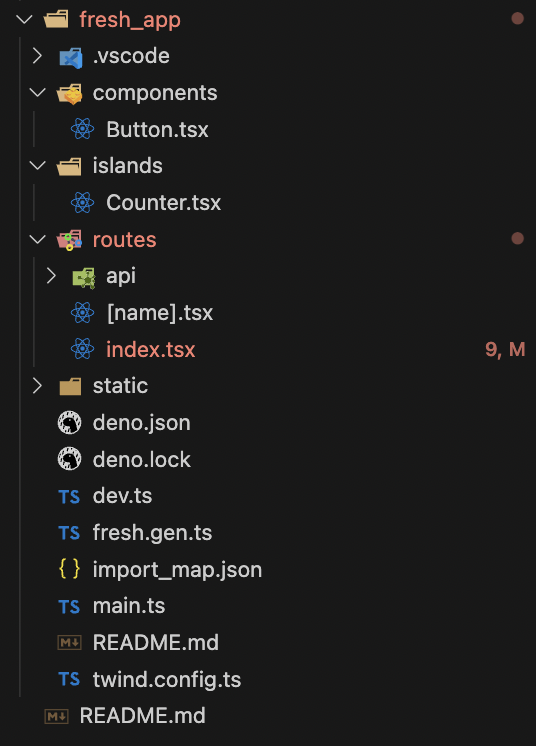Expand the .vscode folder chevron

point(37,56)
